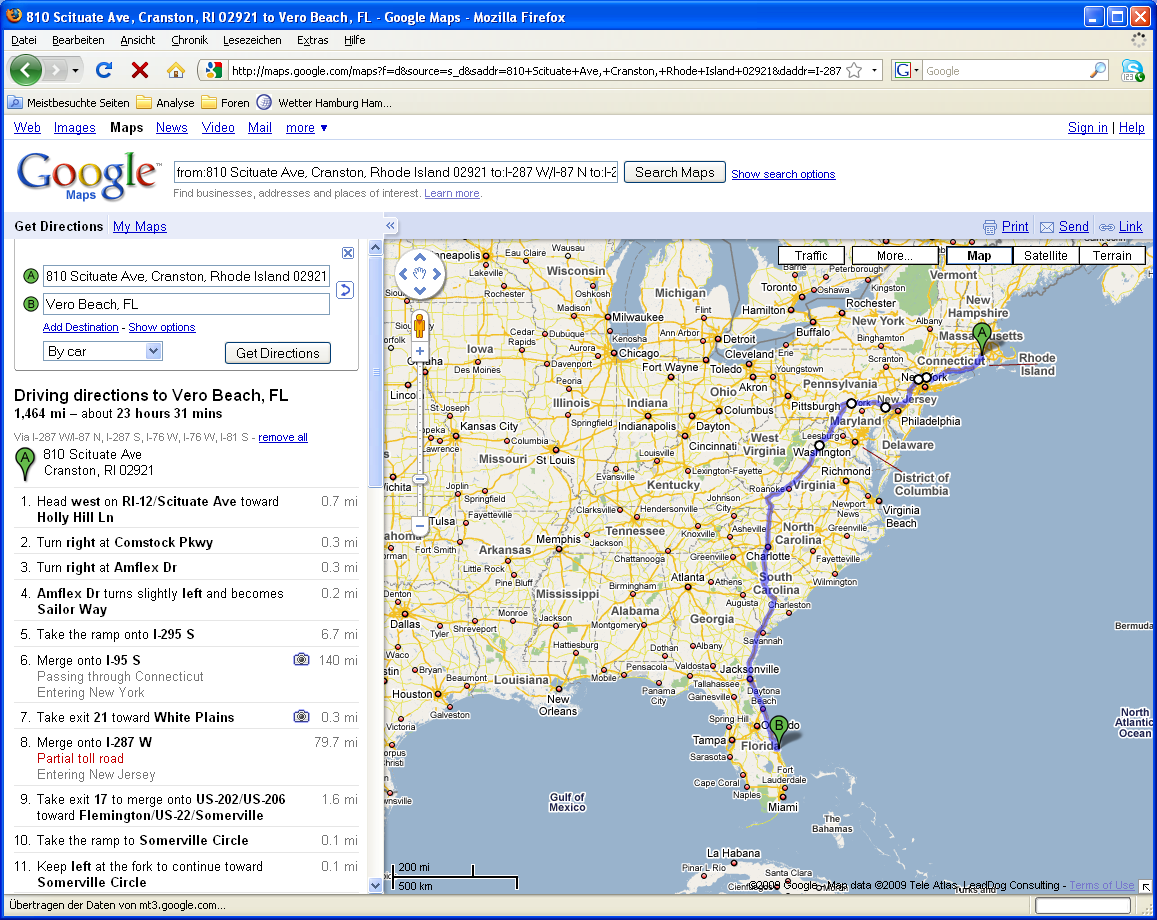This screenshot has height=920, width=1157.
Task: Expand the Google 'more' services menu
Action: [x=306, y=128]
